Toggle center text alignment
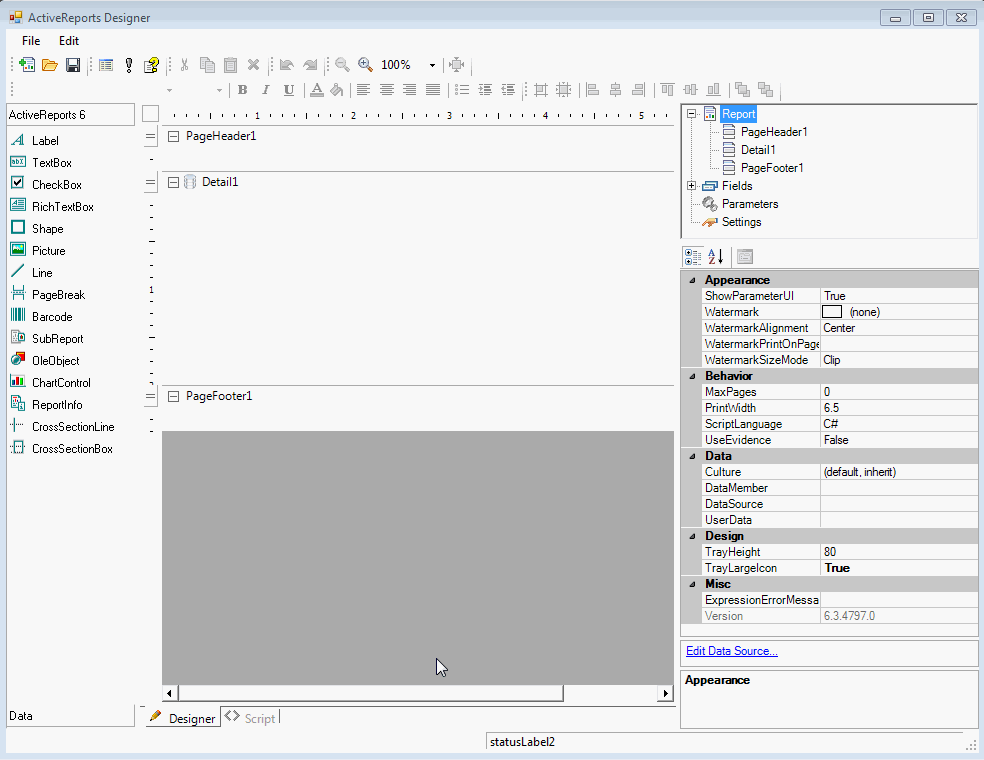 (x=387, y=90)
